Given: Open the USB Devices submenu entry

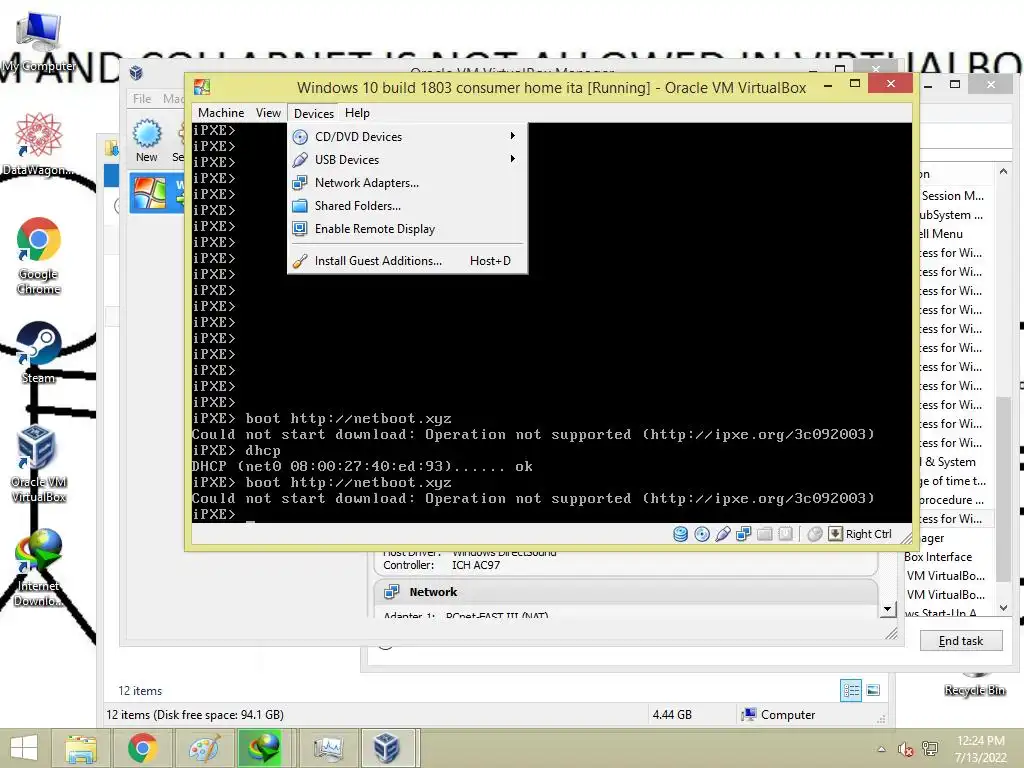Looking at the screenshot, I should pos(407,159).
